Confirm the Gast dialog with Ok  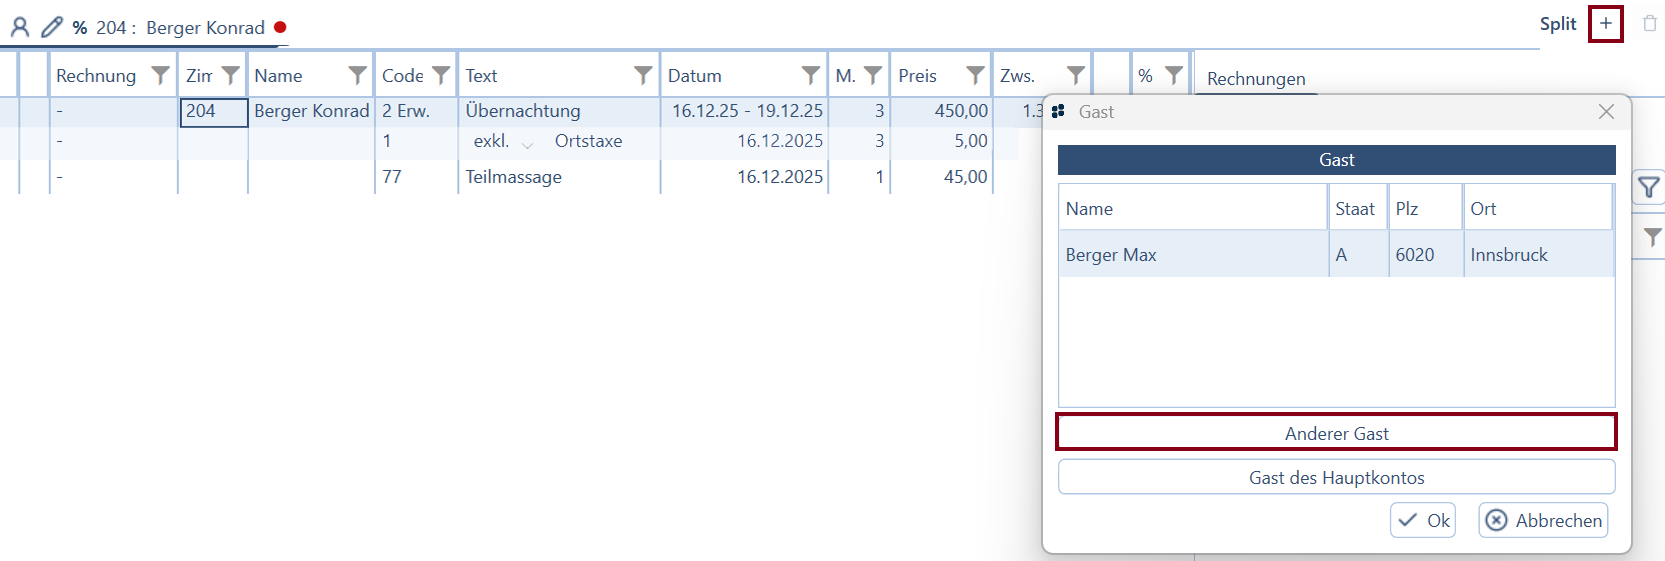coord(1423,520)
